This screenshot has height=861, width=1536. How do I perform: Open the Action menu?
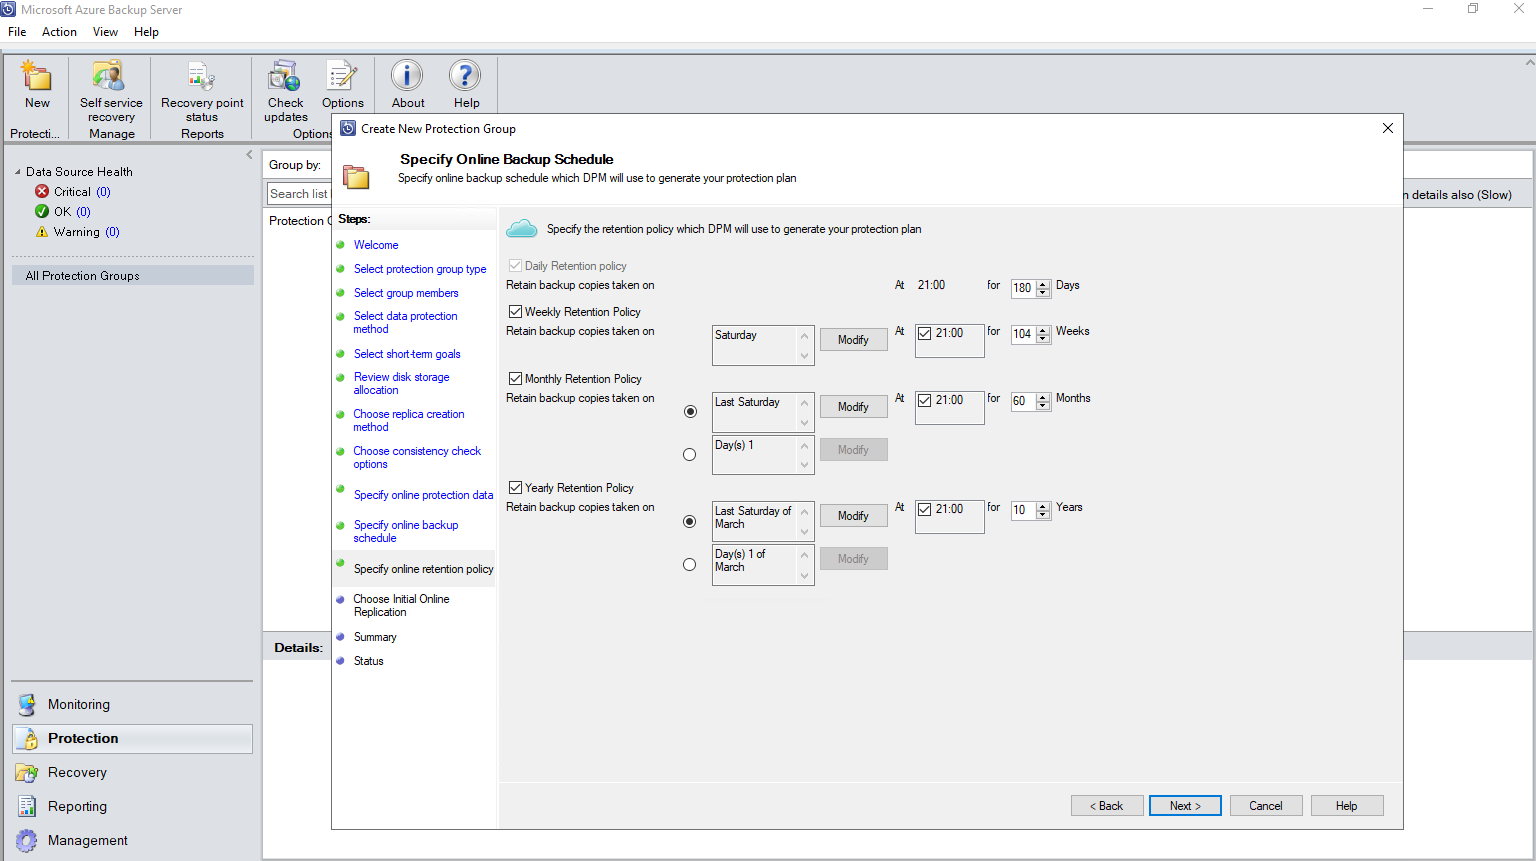tap(59, 32)
